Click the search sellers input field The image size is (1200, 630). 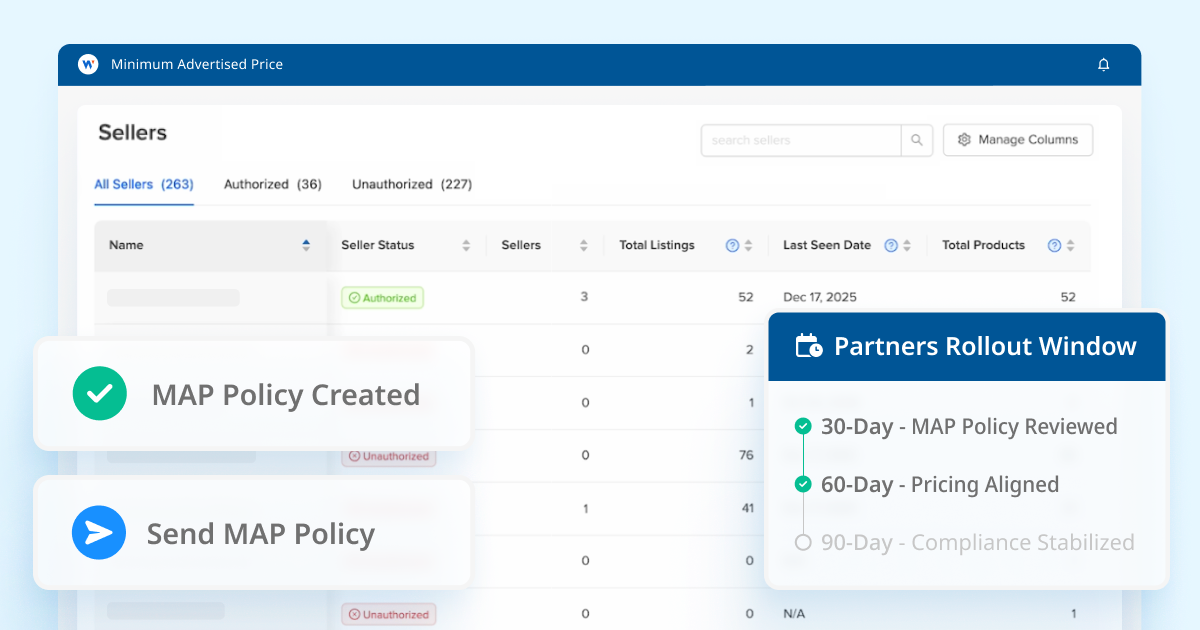[x=800, y=141]
